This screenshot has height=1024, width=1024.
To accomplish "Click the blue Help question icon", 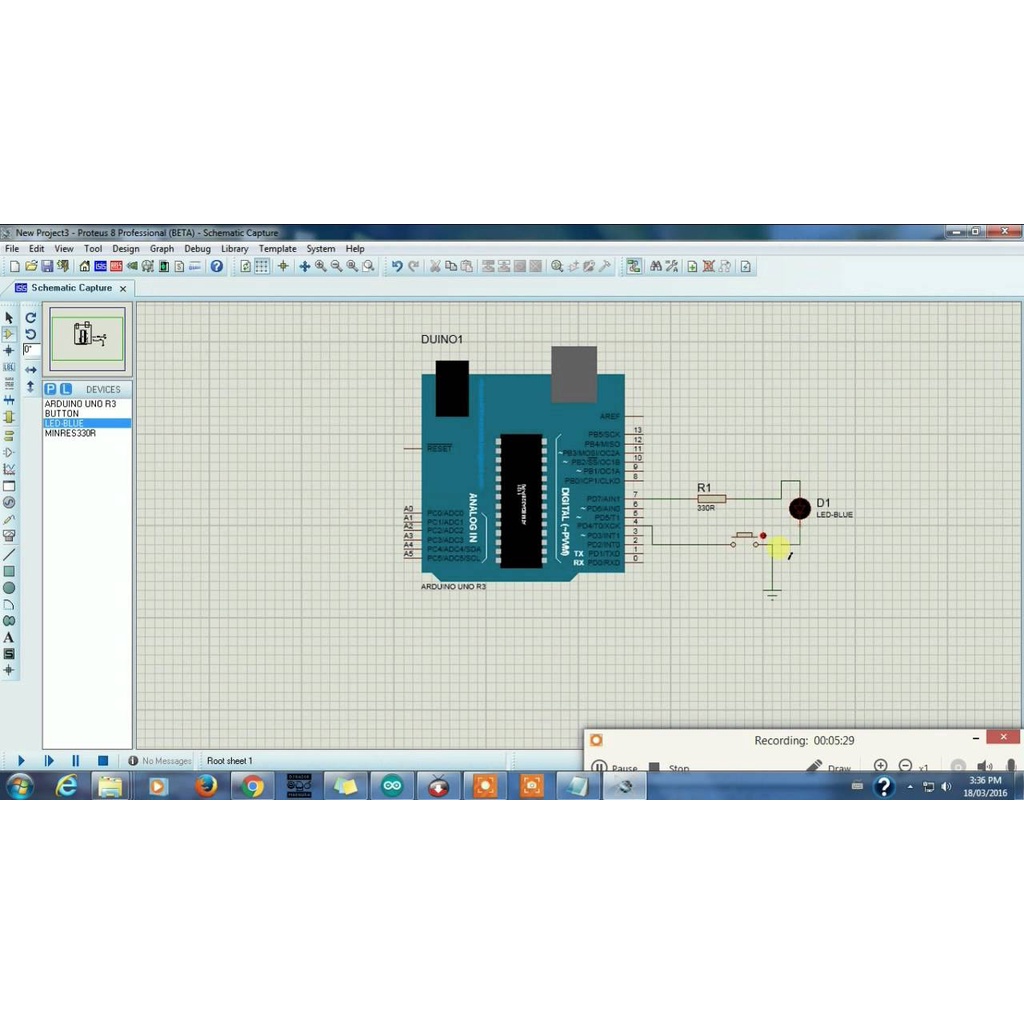I will 217,266.
